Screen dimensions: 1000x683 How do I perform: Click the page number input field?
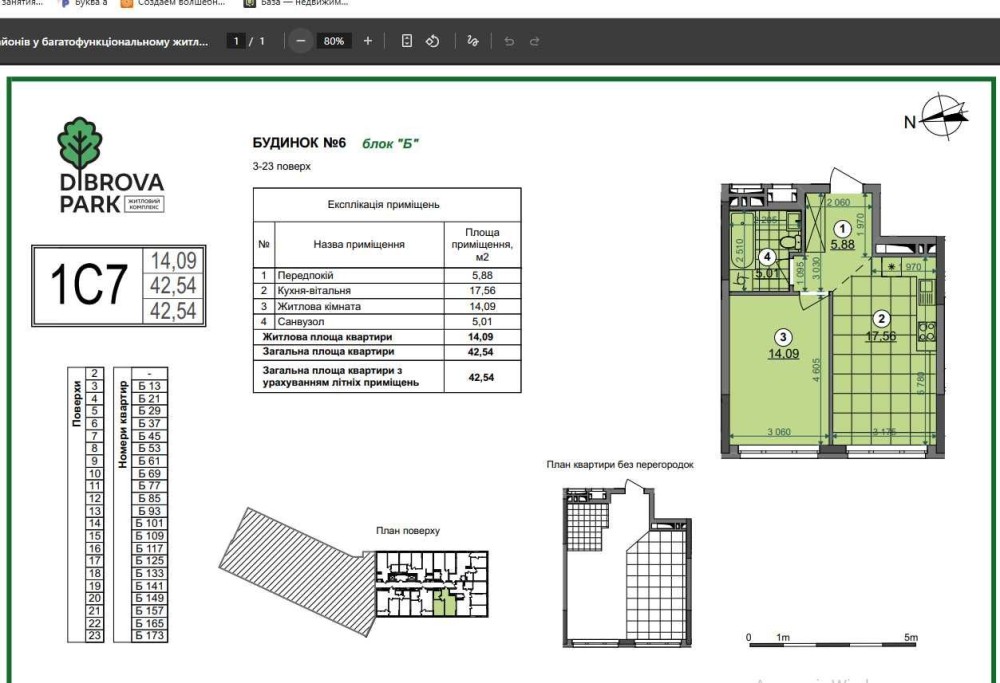click(x=236, y=41)
